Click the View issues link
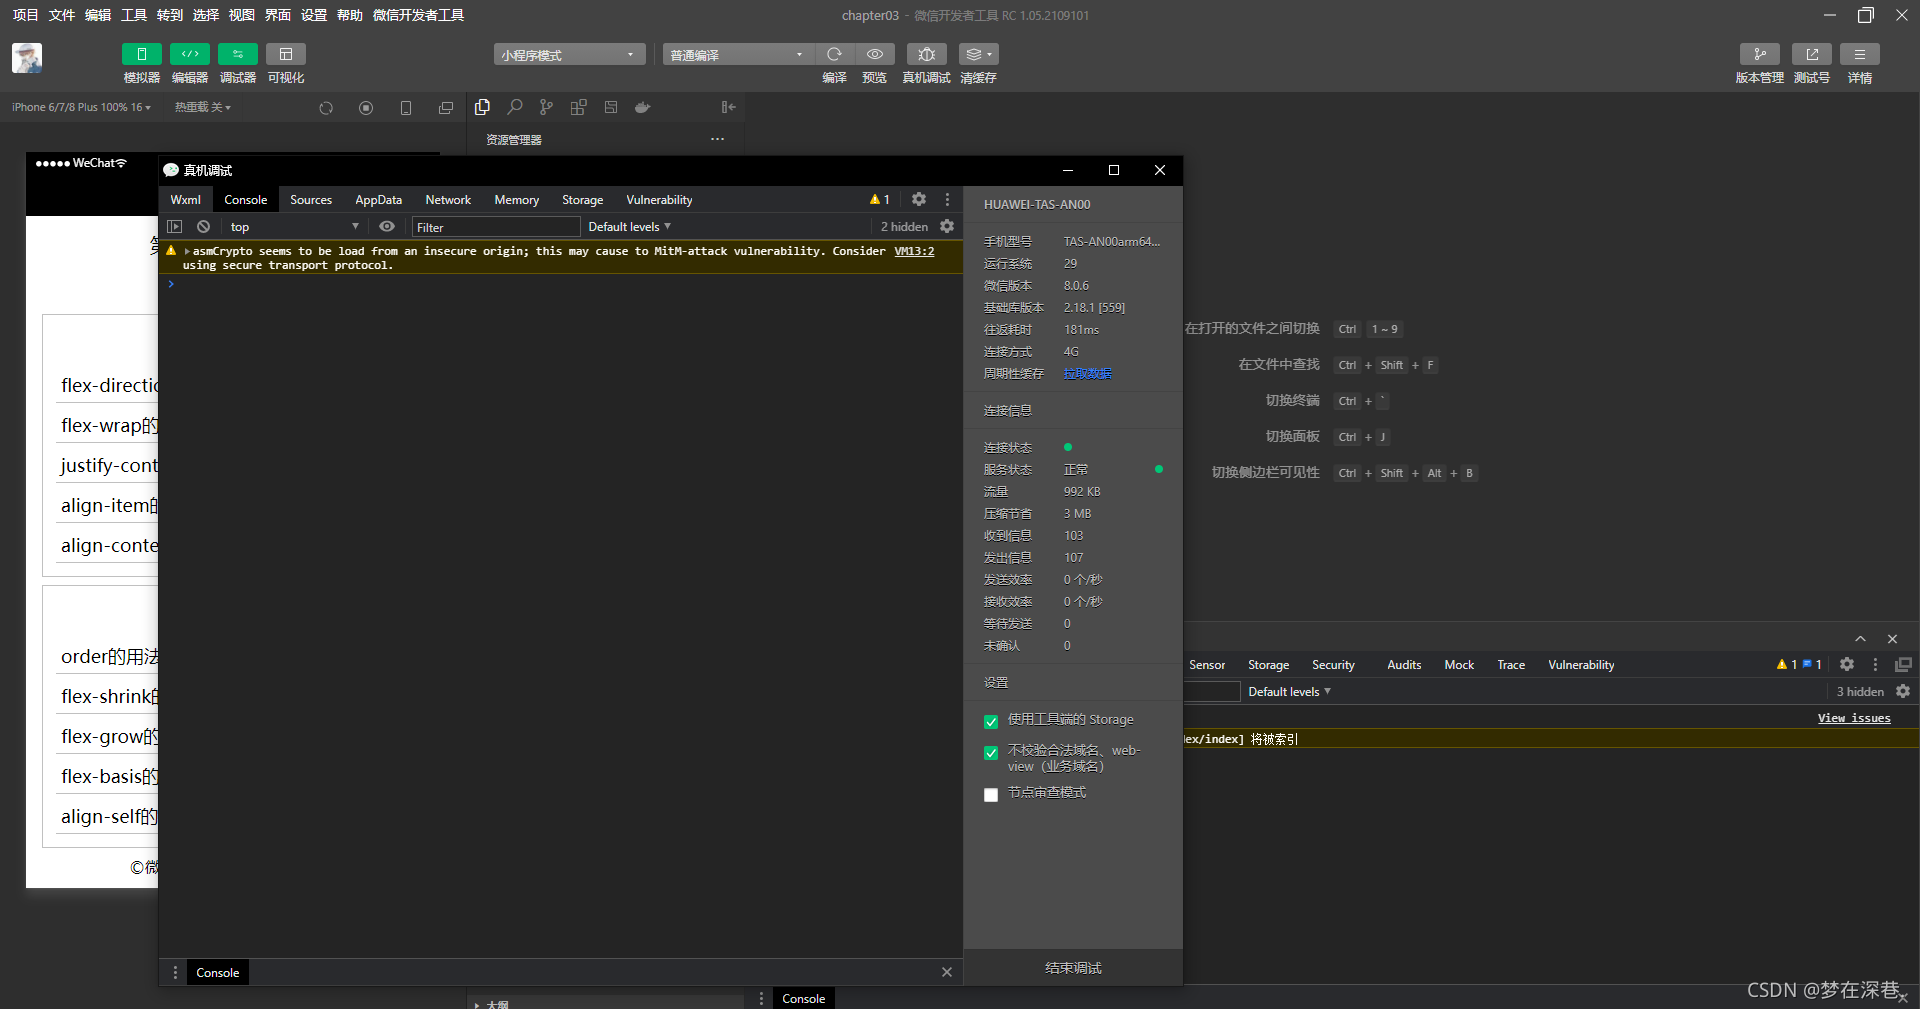1920x1009 pixels. (1854, 718)
